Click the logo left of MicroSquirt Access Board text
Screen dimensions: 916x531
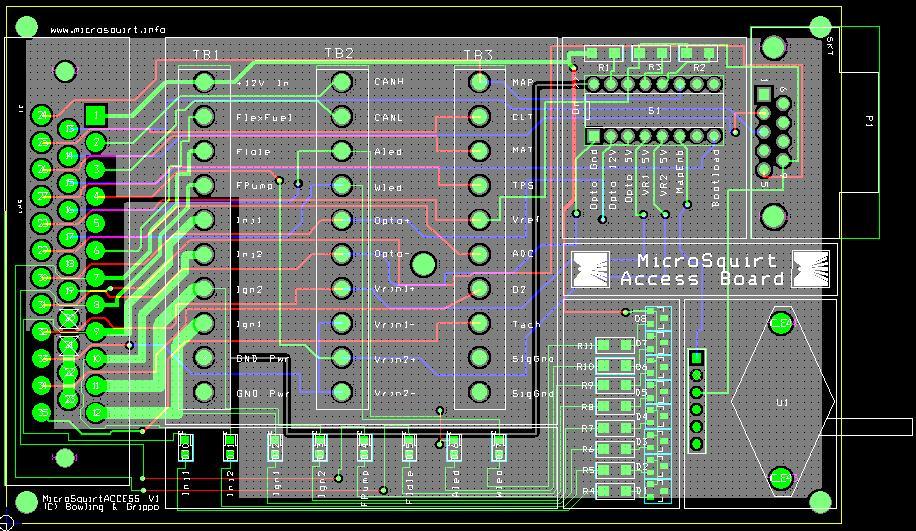tap(591, 269)
